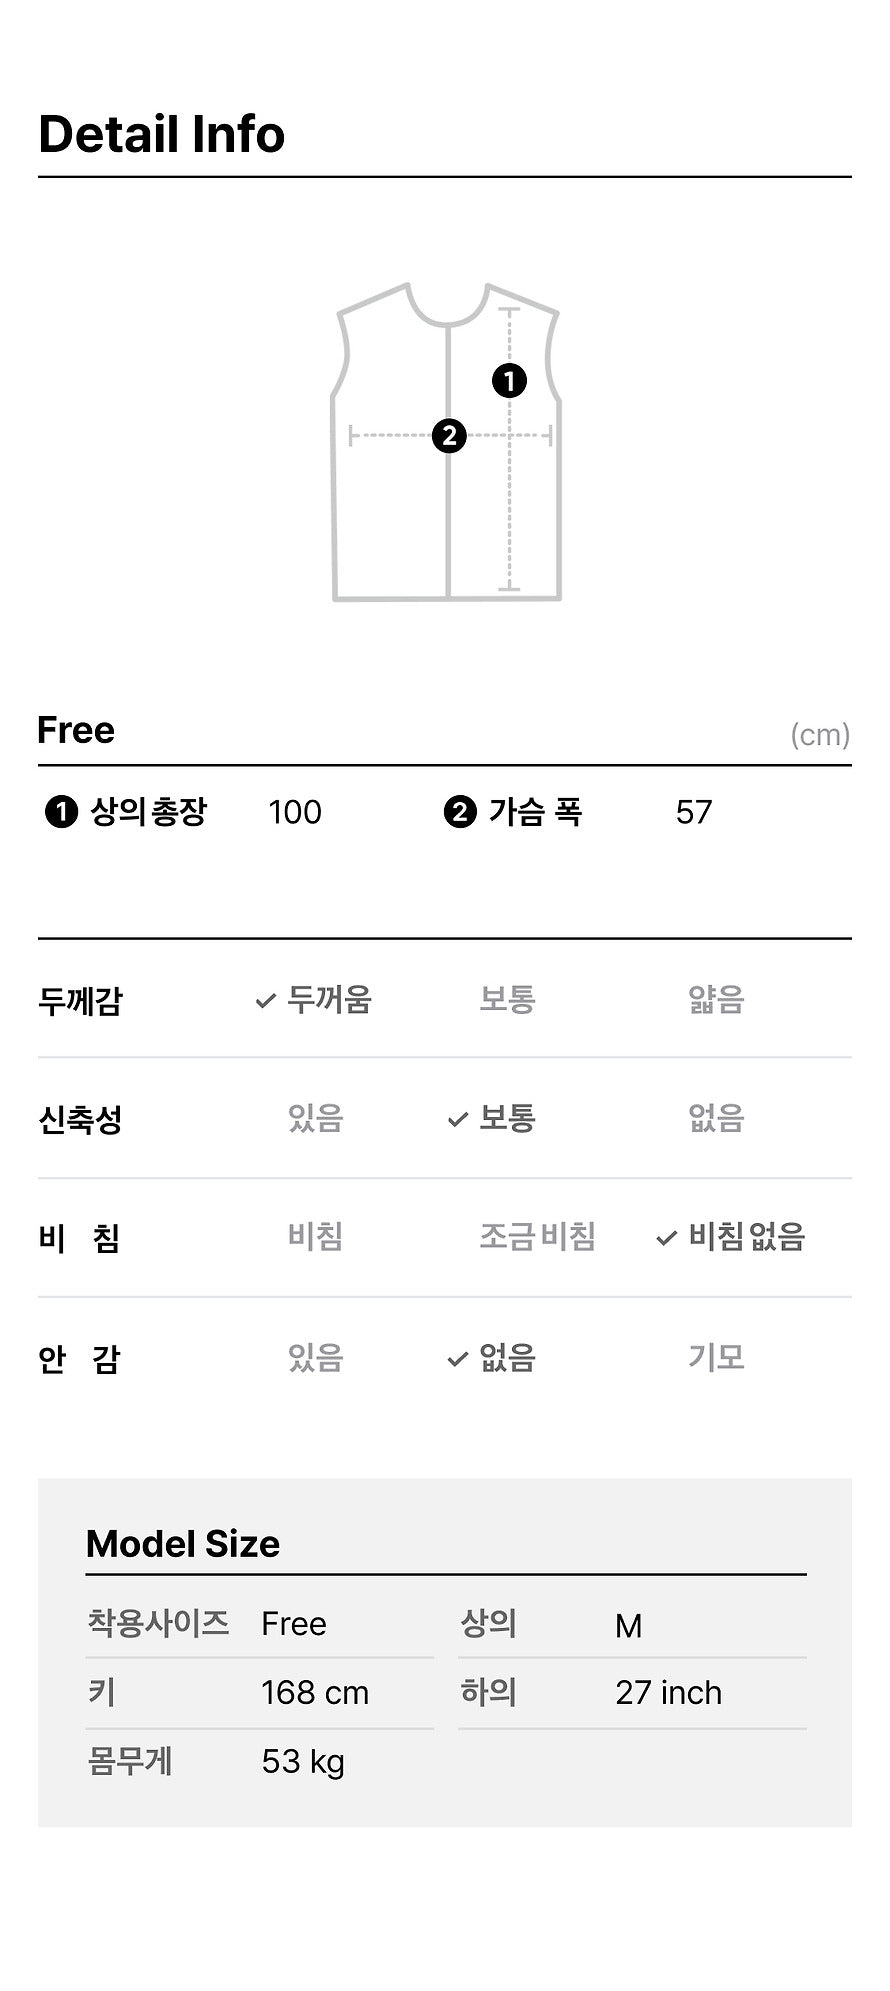
Task: Choose 있음 in the 신축성 row
Action: pos(315,1118)
